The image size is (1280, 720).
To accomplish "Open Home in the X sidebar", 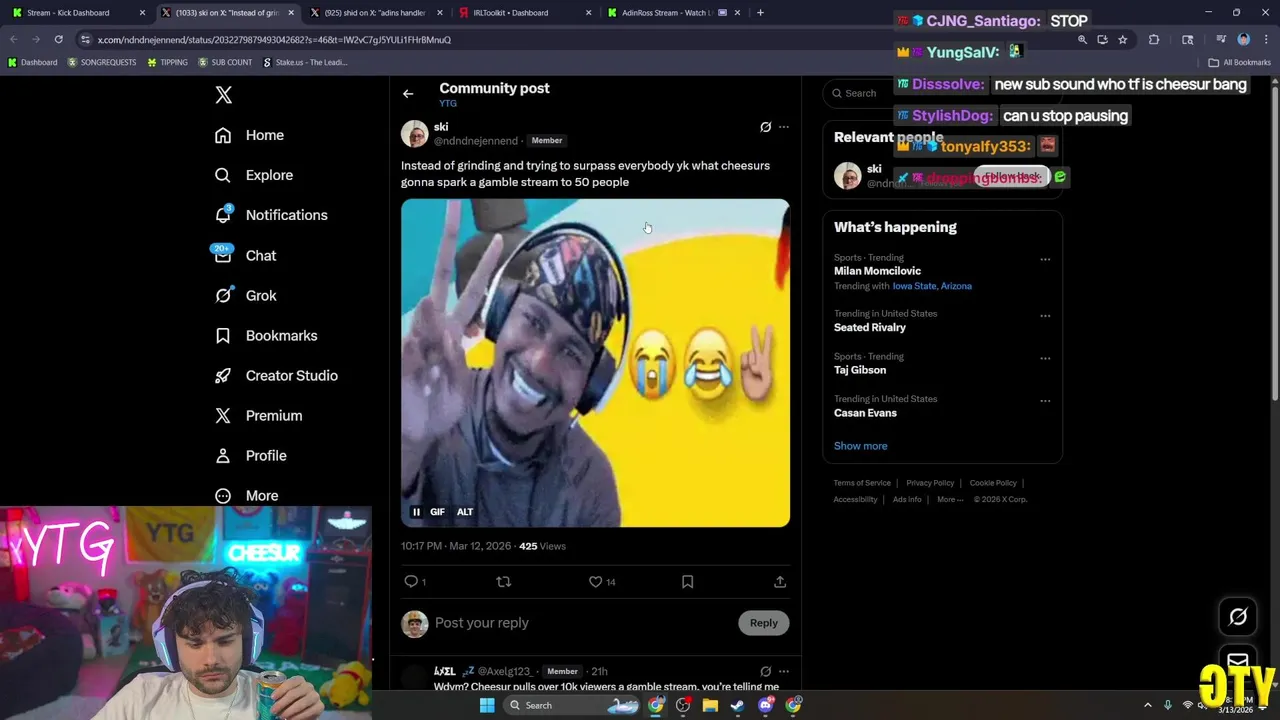I will [250, 135].
